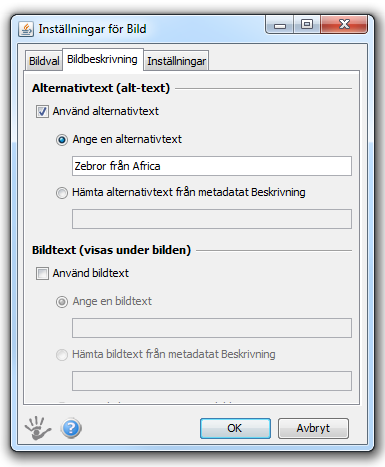Click the Zebror från Africa text field
This screenshot has width=385, height=467.
pos(212,166)
